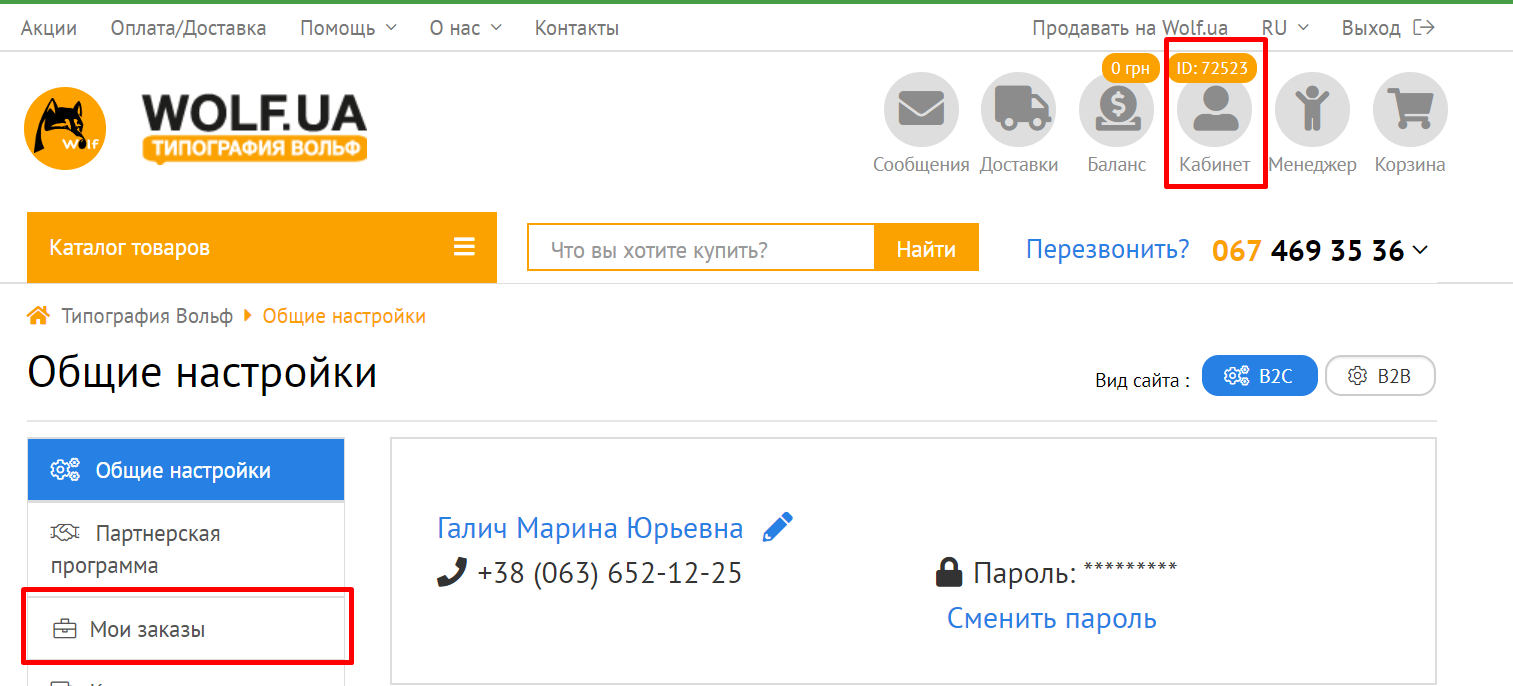Screen dimensions: 1513x686
Task: Open Мои заказы in sidebar
Action: point(147,630)
